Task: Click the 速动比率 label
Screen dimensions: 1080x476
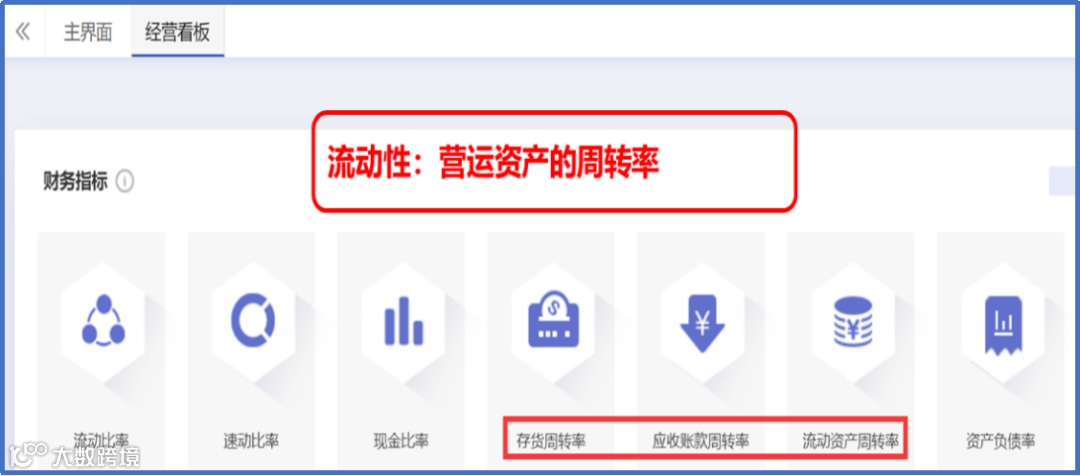Action: tap(251, 441)
